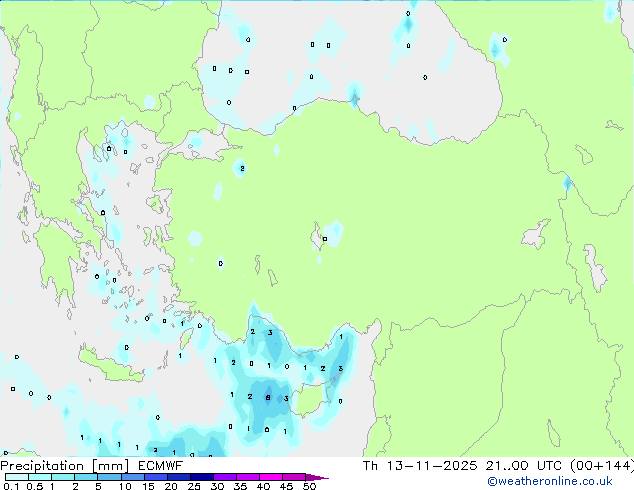Viewport: 634px width, 490px height.
Task: Click the 1–2 mm legend color swatch
Action: click(x=63, y=477)
